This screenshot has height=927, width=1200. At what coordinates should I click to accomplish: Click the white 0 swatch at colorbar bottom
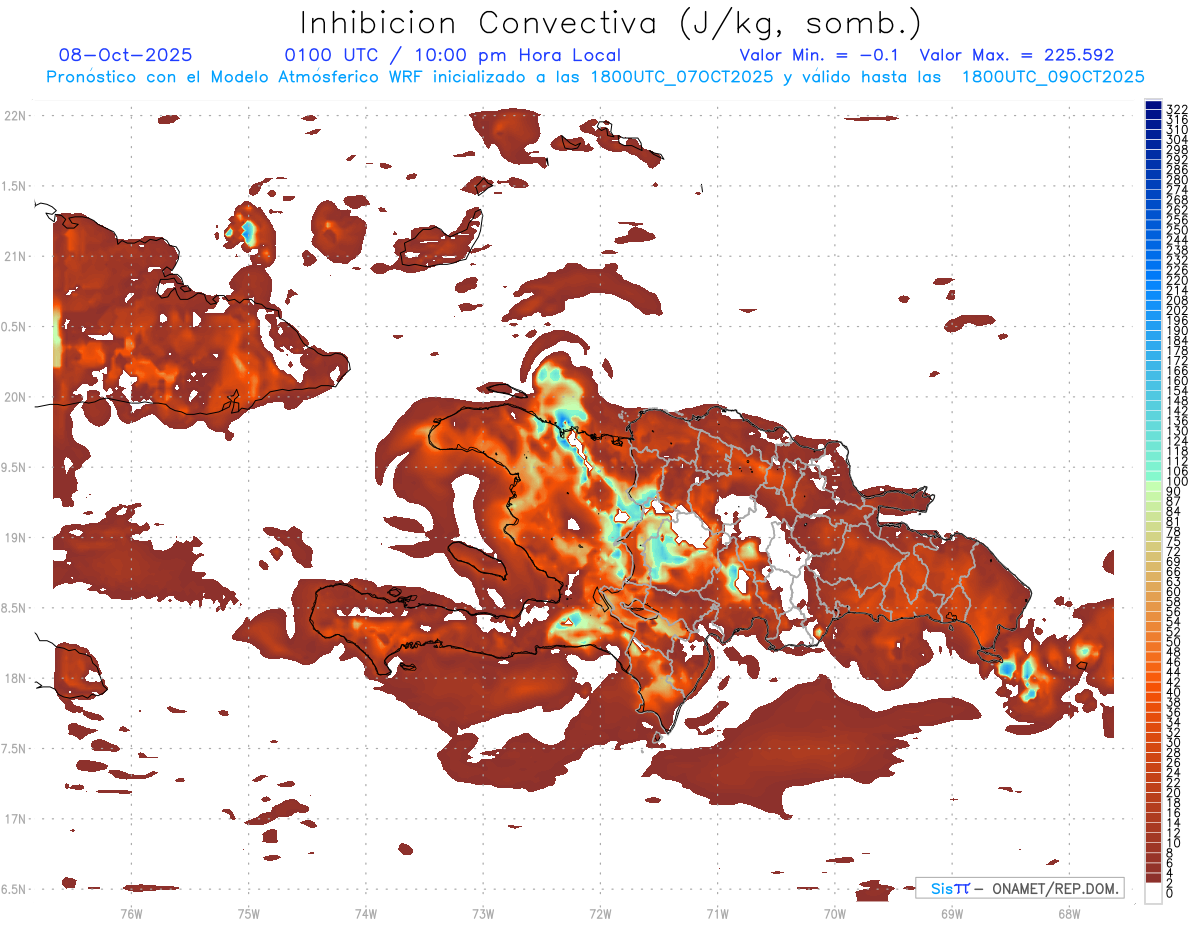tap(1153, 894)
